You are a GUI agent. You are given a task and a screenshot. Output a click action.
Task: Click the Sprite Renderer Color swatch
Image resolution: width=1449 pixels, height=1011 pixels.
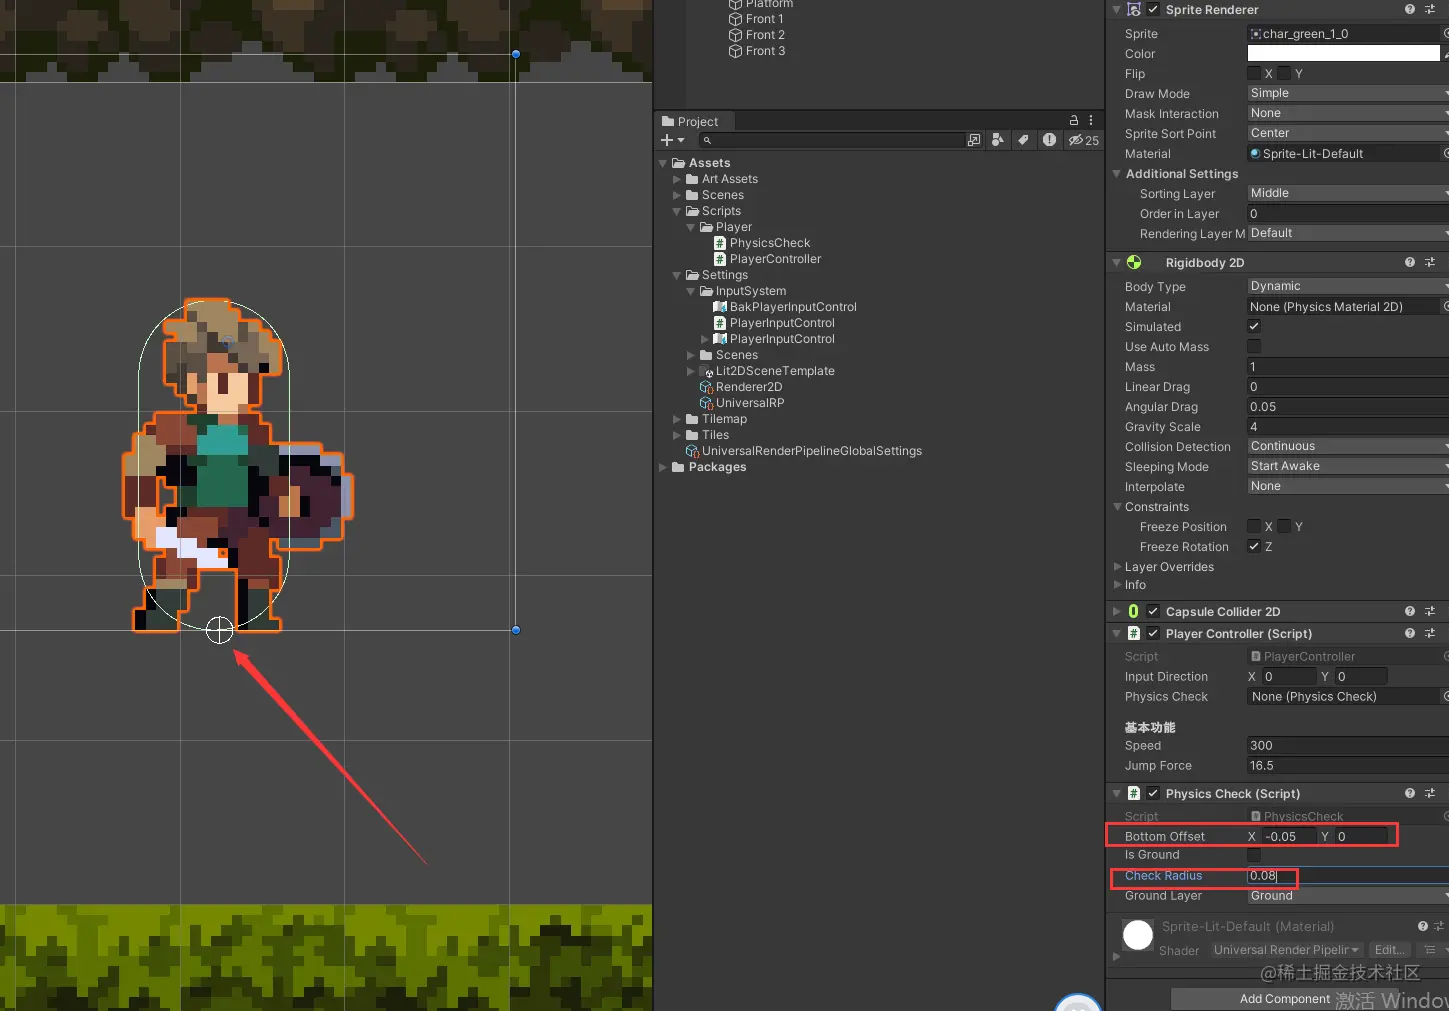[x=1343, y=54]
